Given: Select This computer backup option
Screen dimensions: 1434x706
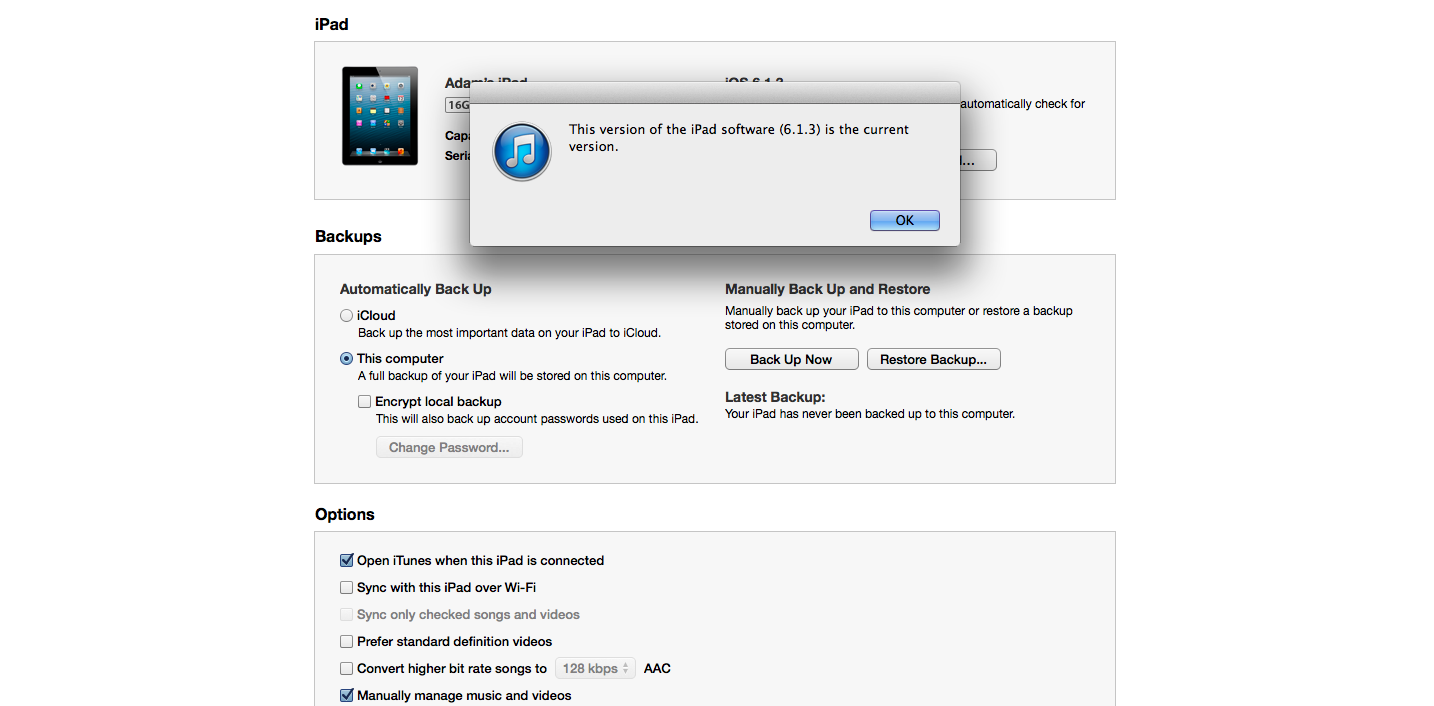Looking at the screenshot, I should [346, 358].
